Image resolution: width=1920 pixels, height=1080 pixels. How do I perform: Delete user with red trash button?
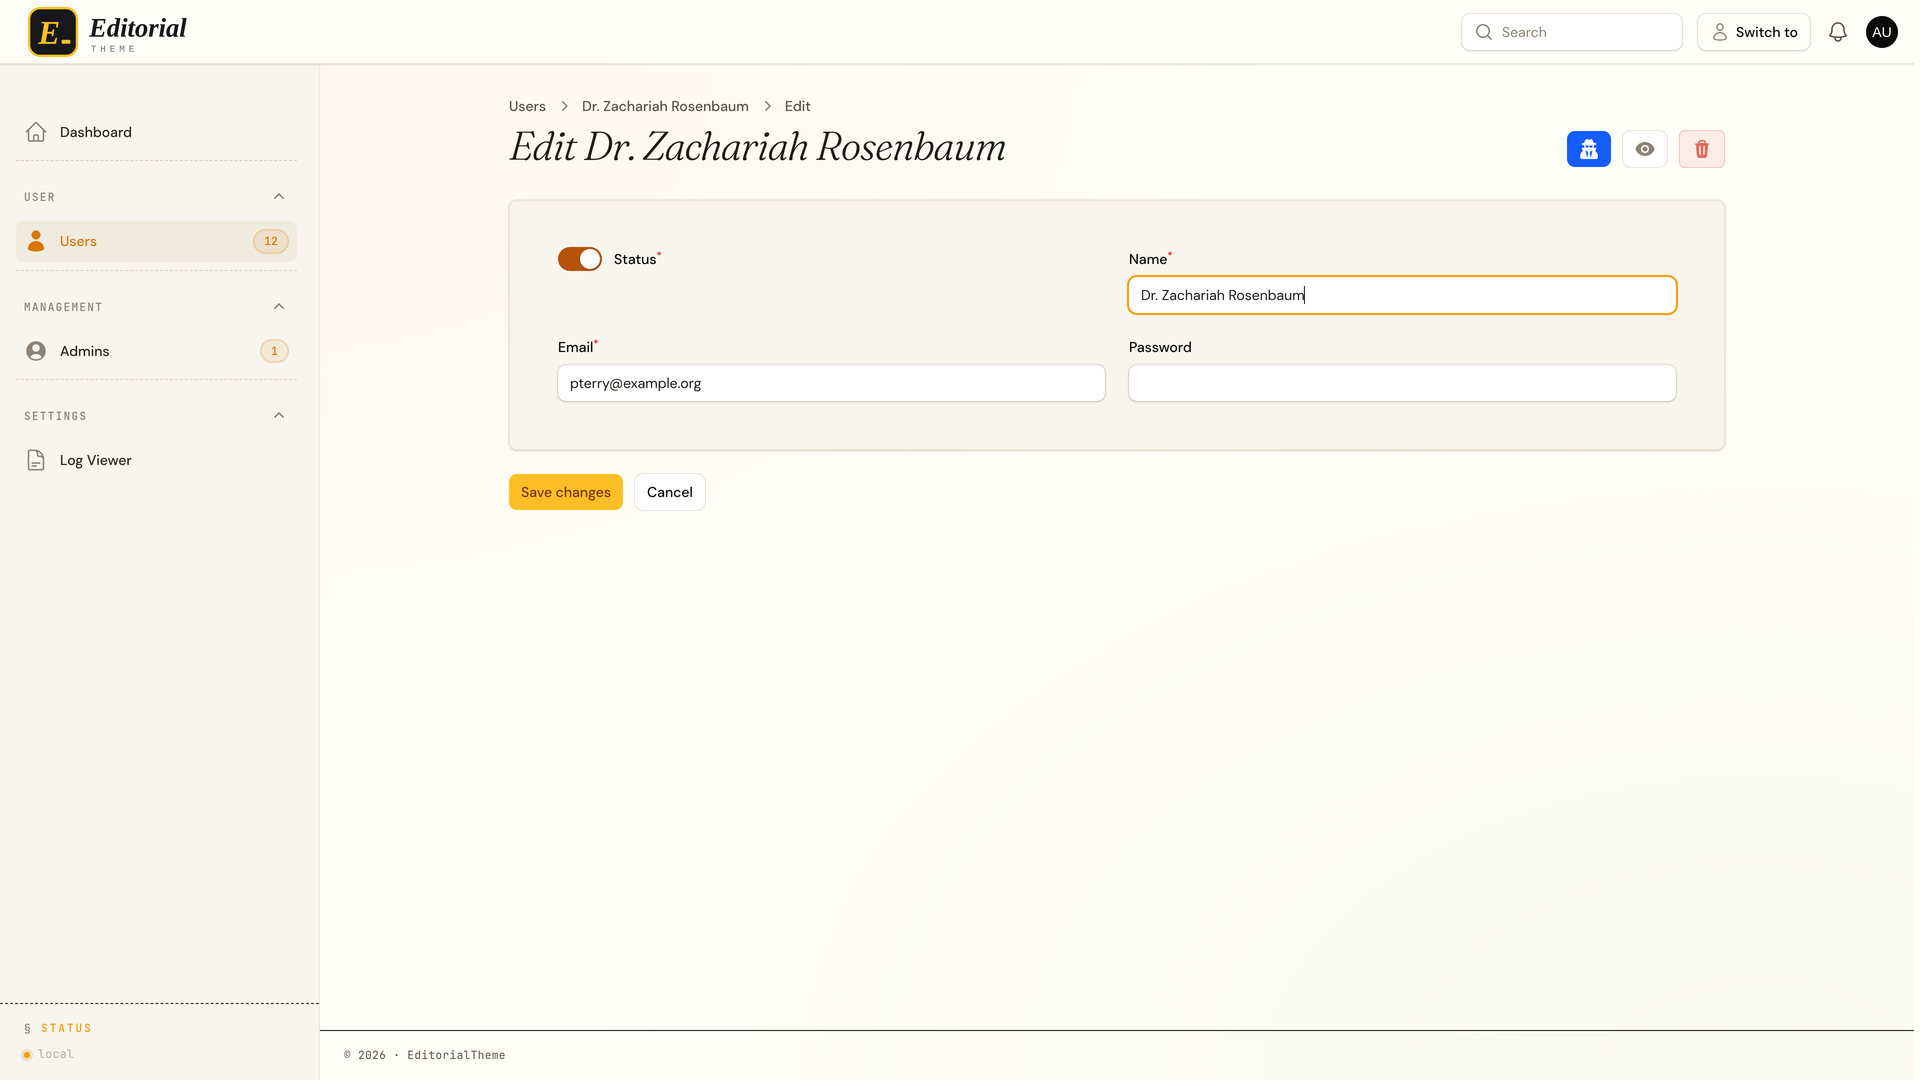(x=1702, y=149)
